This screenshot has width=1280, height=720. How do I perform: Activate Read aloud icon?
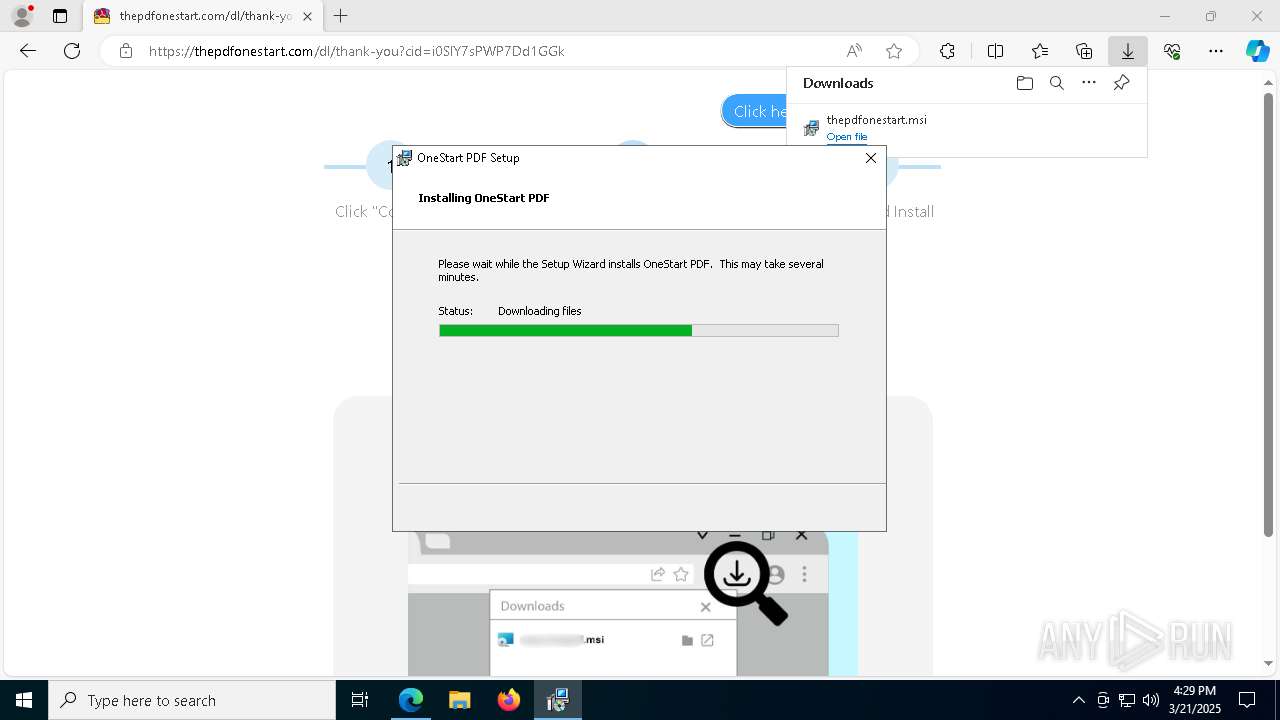pyautogui.click(x=854, y=51)
